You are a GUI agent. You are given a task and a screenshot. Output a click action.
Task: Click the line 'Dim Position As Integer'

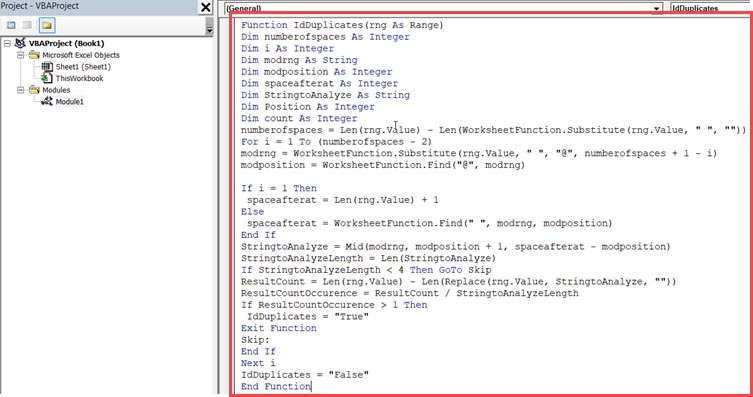pos(308,107)
